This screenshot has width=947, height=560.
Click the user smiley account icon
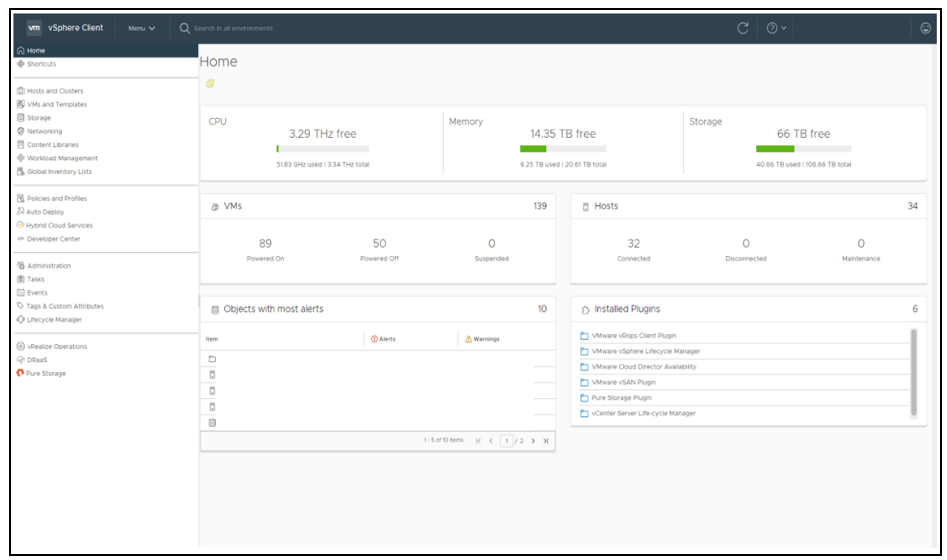[925, 28]
